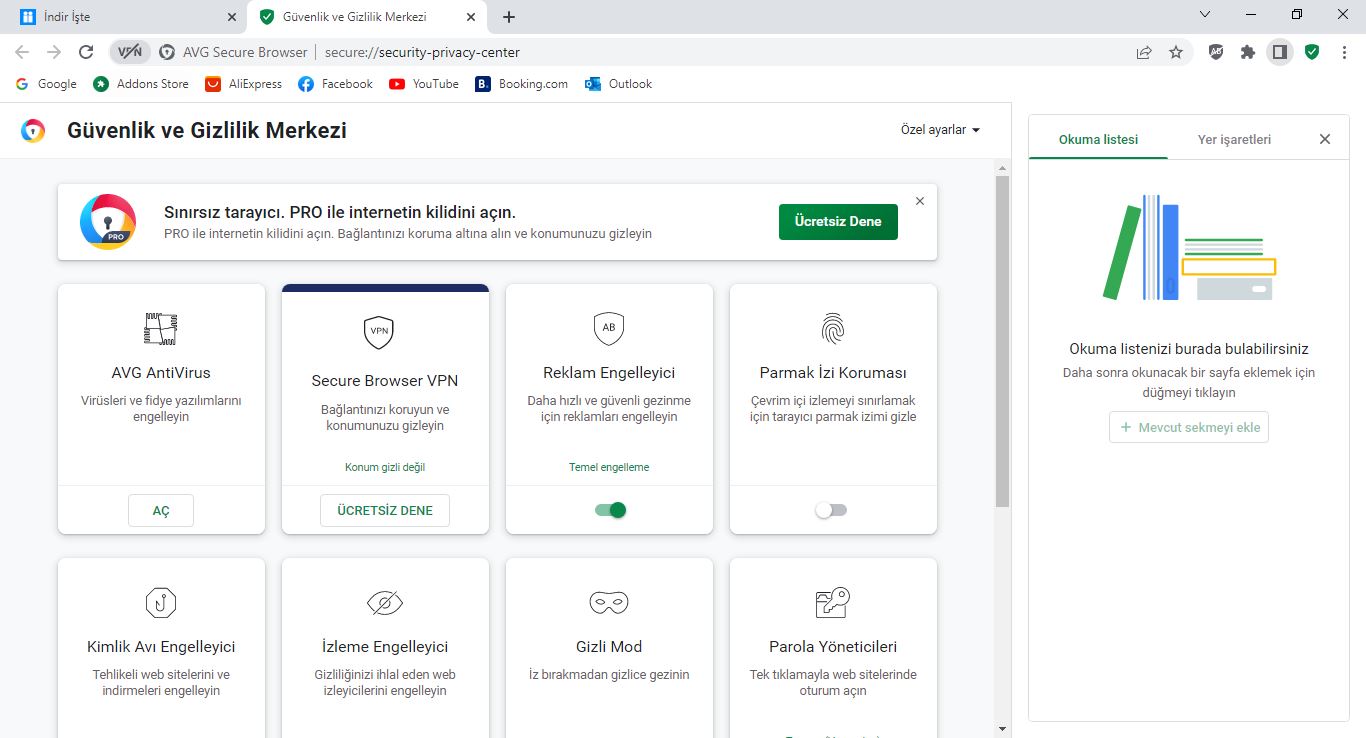Click Mevcut sekmeyi ekle button
Image resolution: width=1366 pixels, height=738 pixels.
click(1189, 427)
